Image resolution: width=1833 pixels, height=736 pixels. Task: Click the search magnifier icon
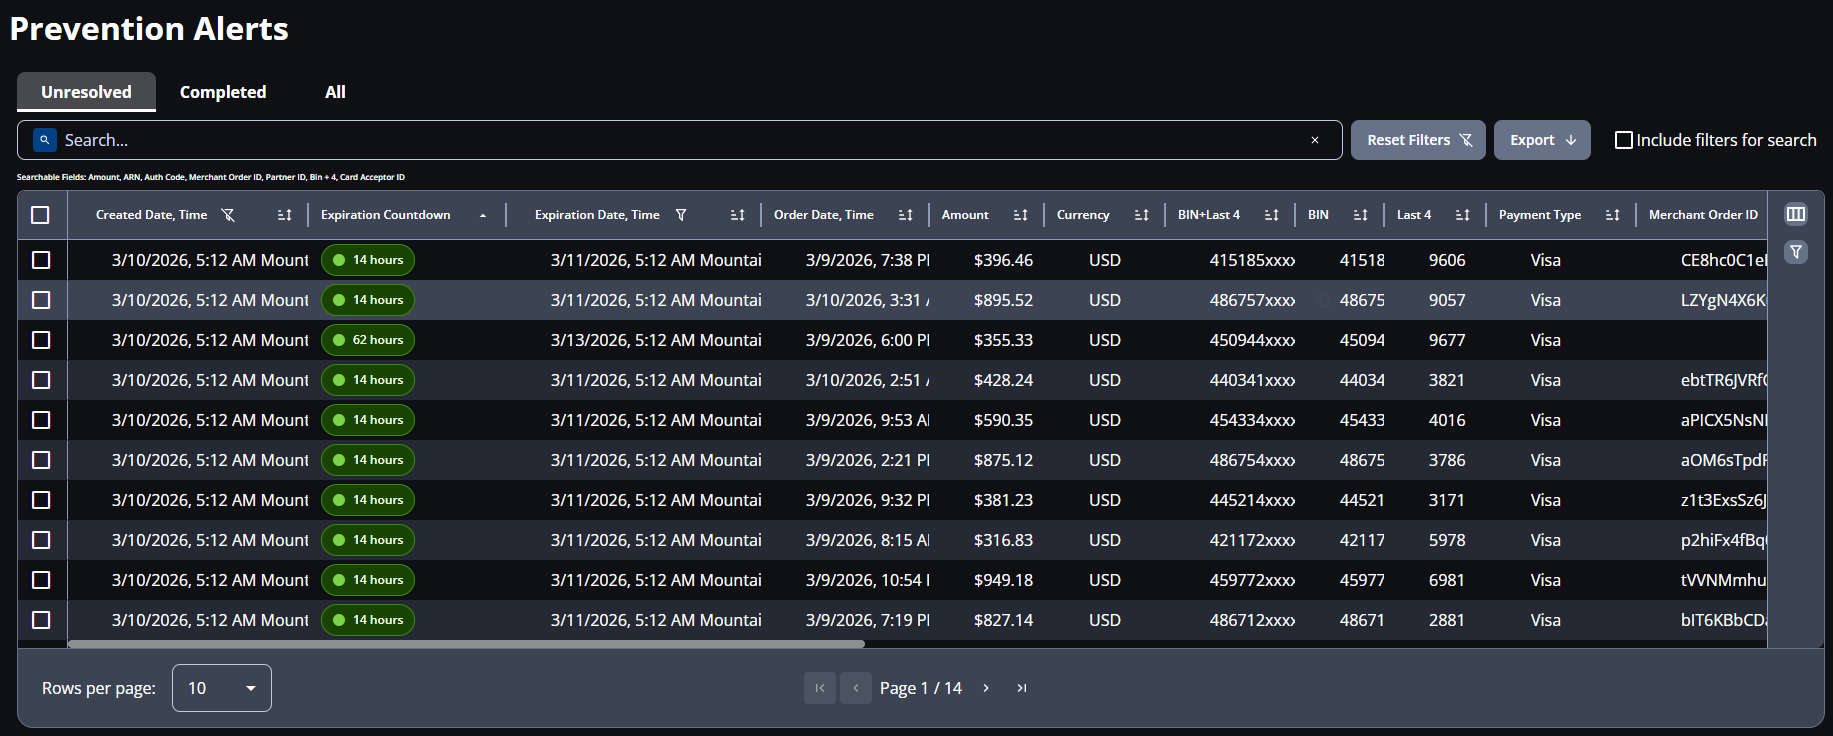click(x=44, y=140)
